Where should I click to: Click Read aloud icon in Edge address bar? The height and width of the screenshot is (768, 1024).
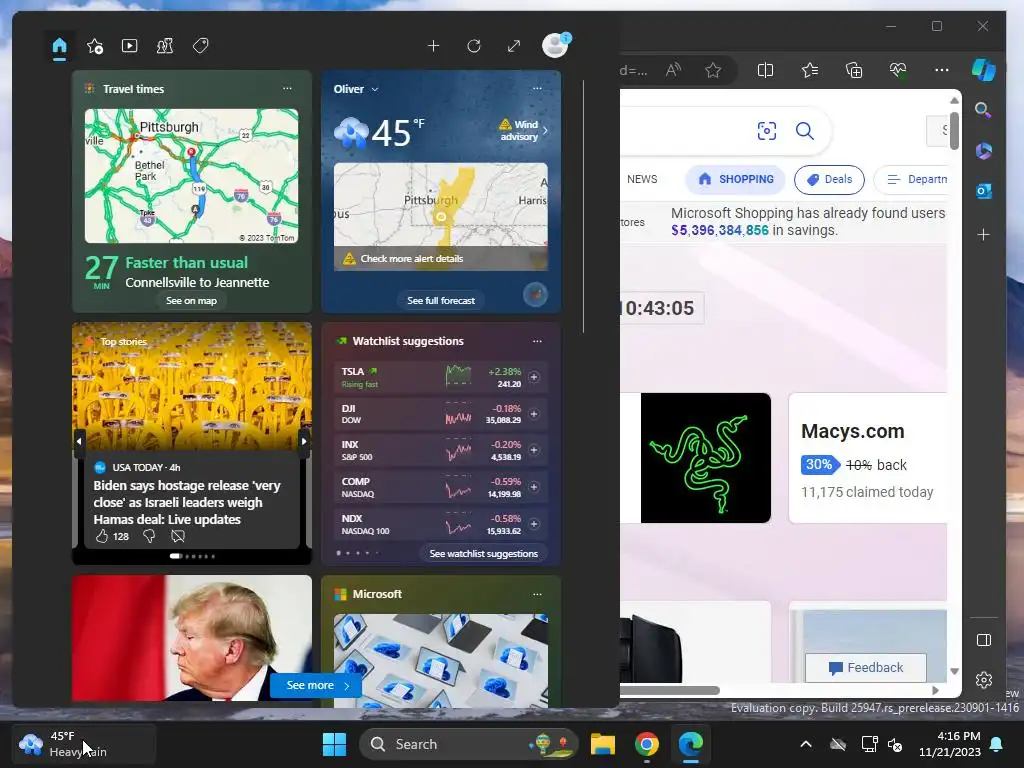tap(673, 70)
